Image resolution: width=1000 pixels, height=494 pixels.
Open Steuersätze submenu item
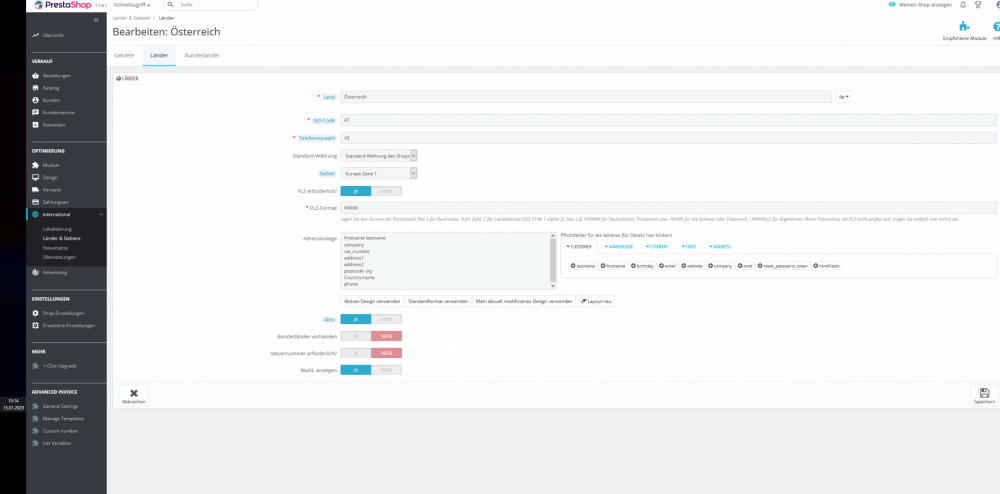(x=55, y=247)
